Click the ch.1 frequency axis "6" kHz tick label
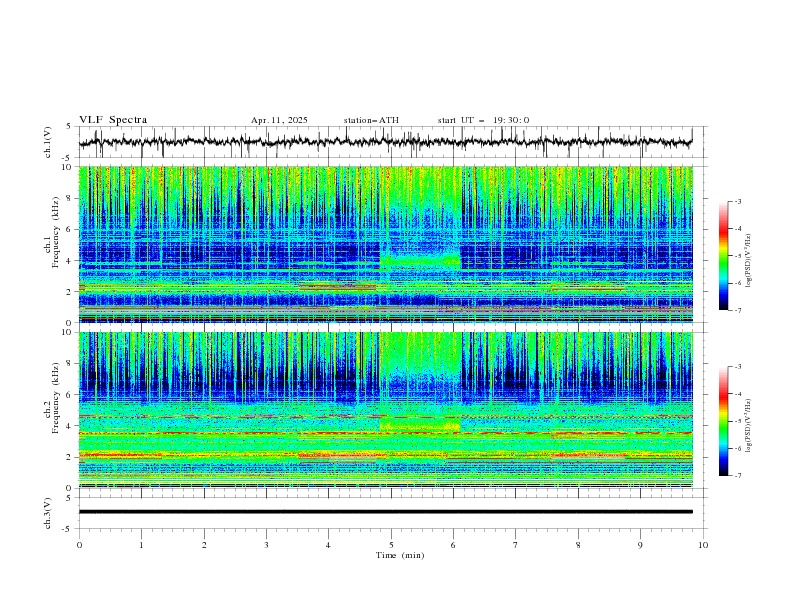Image resolution: width=792 pixels, height=612 pixels. [x=71, y=230]
